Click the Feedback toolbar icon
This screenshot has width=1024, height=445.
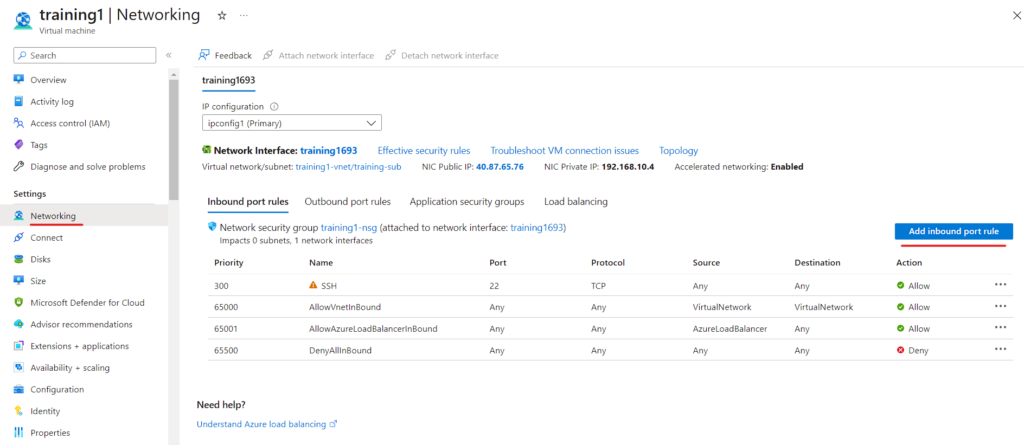click(204, 55)
